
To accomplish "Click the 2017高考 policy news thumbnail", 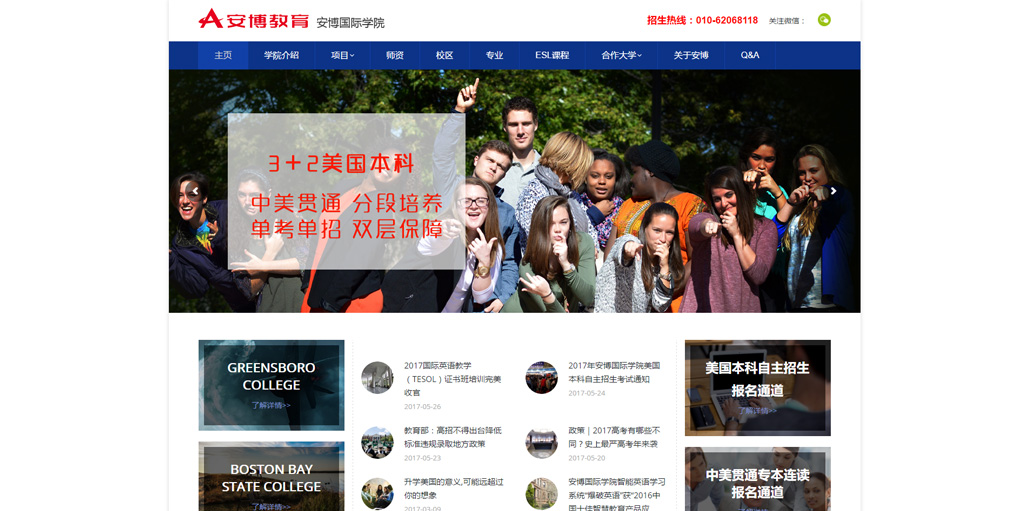I will click(541, 442).
